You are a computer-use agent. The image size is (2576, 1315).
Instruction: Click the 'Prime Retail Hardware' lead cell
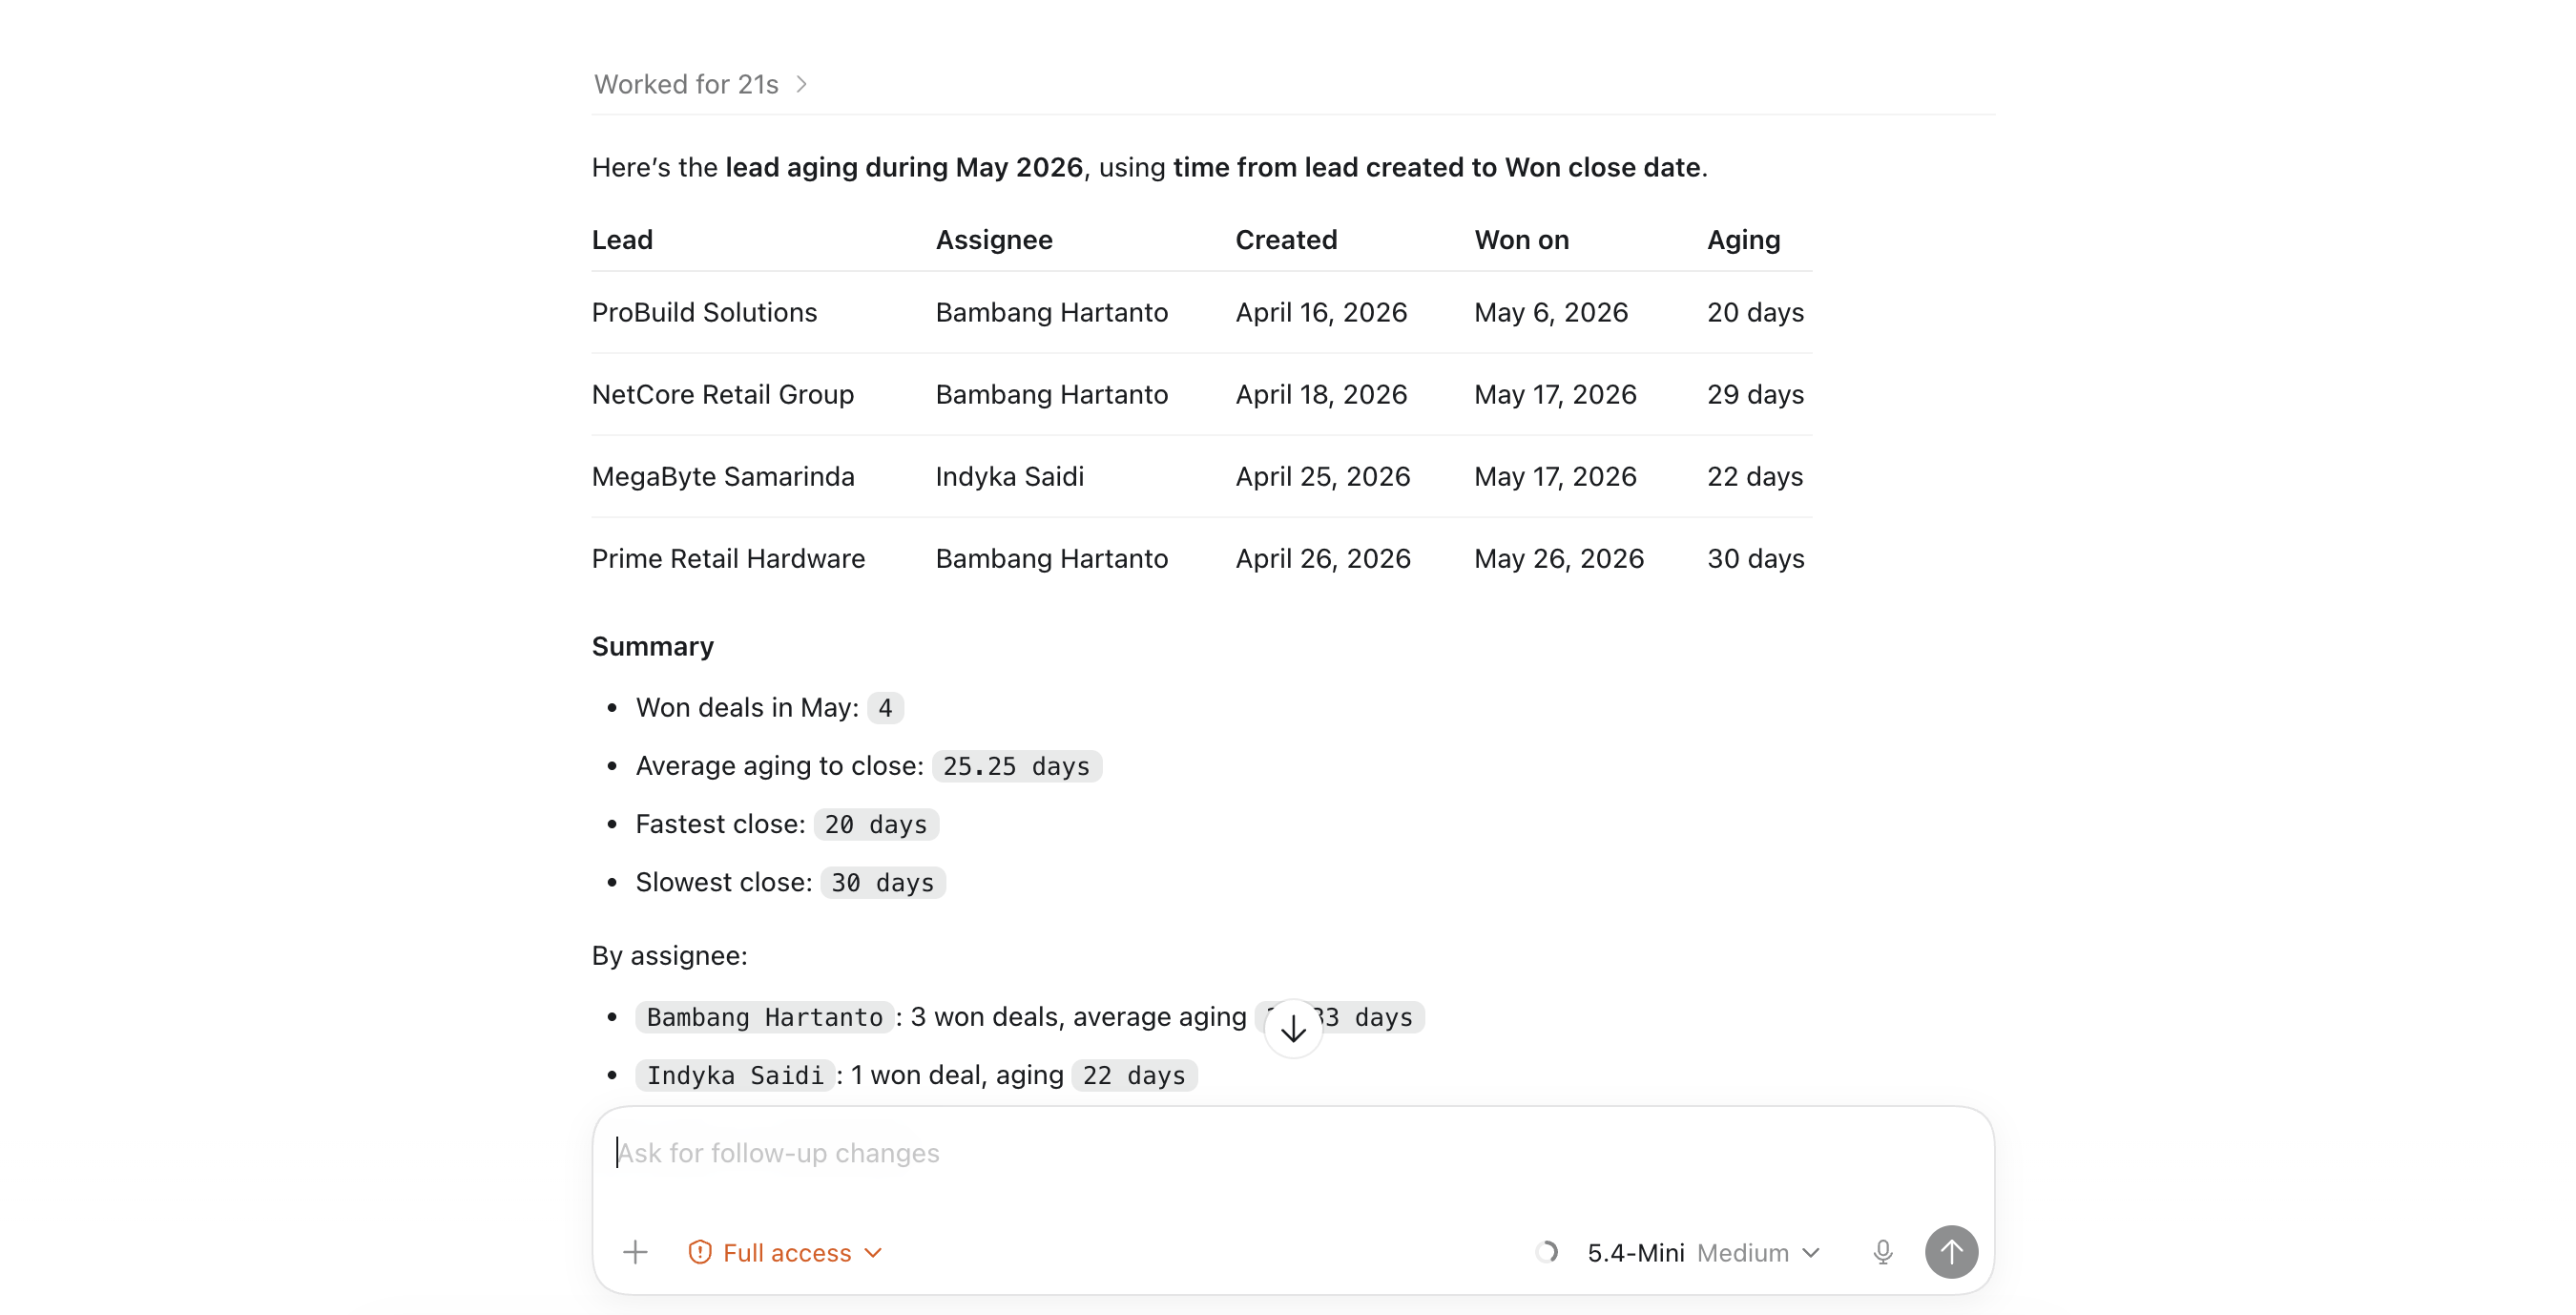728,558
